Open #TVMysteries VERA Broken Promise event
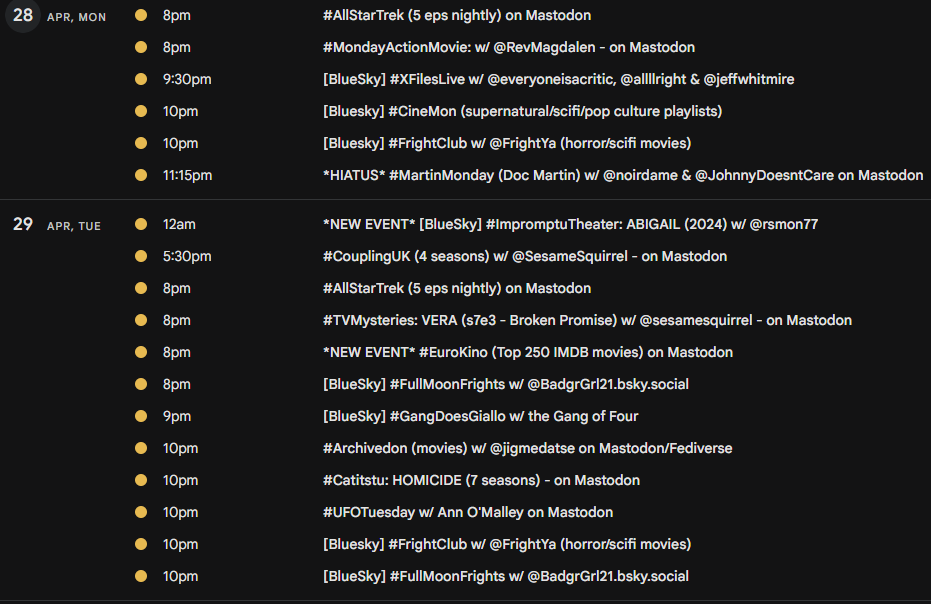This screenshot has width=931, height=604. click(587, 321)
